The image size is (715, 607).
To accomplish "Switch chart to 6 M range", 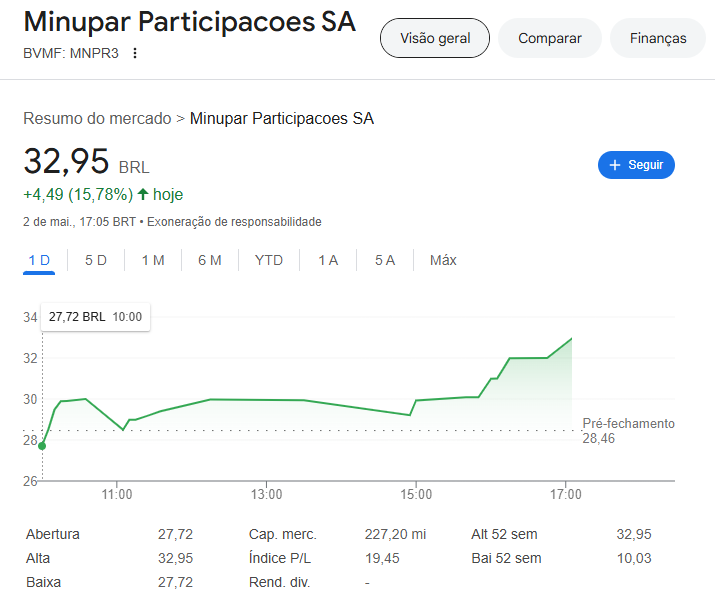I will 210,260.
